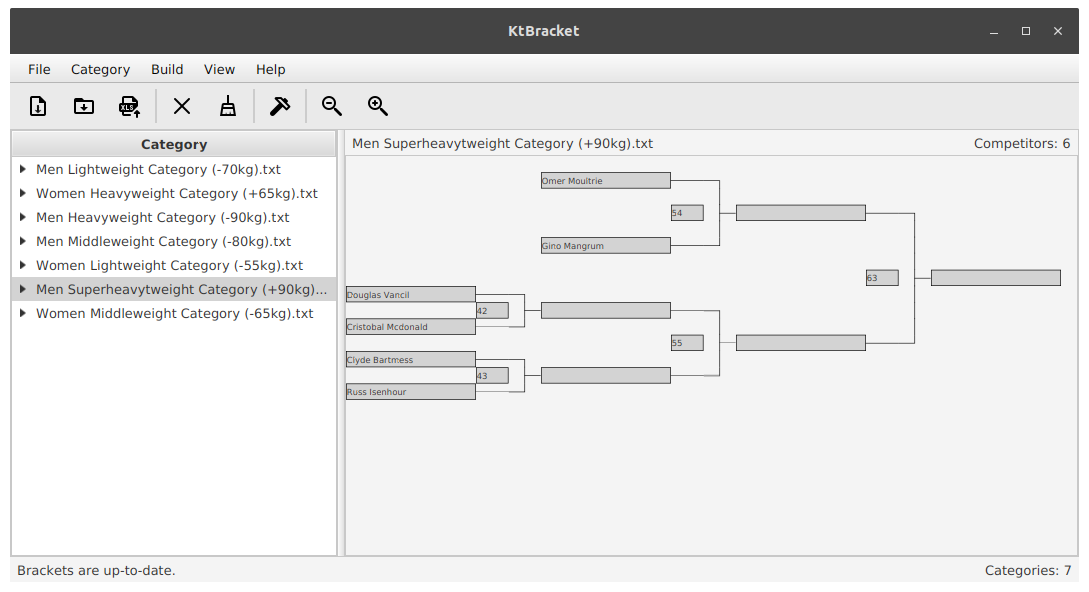Click the Russ Isenhour bracket box

(410, 391)
